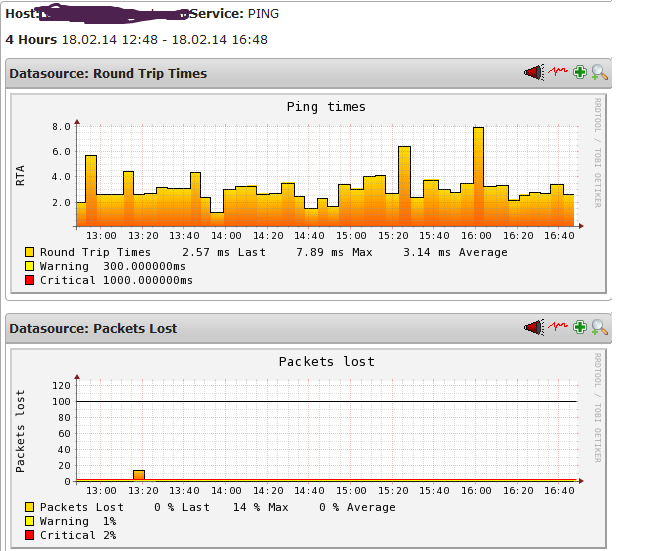Click the Datasource: Round Trip Times header
This screenshot has width=647, height=551.
pyautogui.click(x=108, y=73)
